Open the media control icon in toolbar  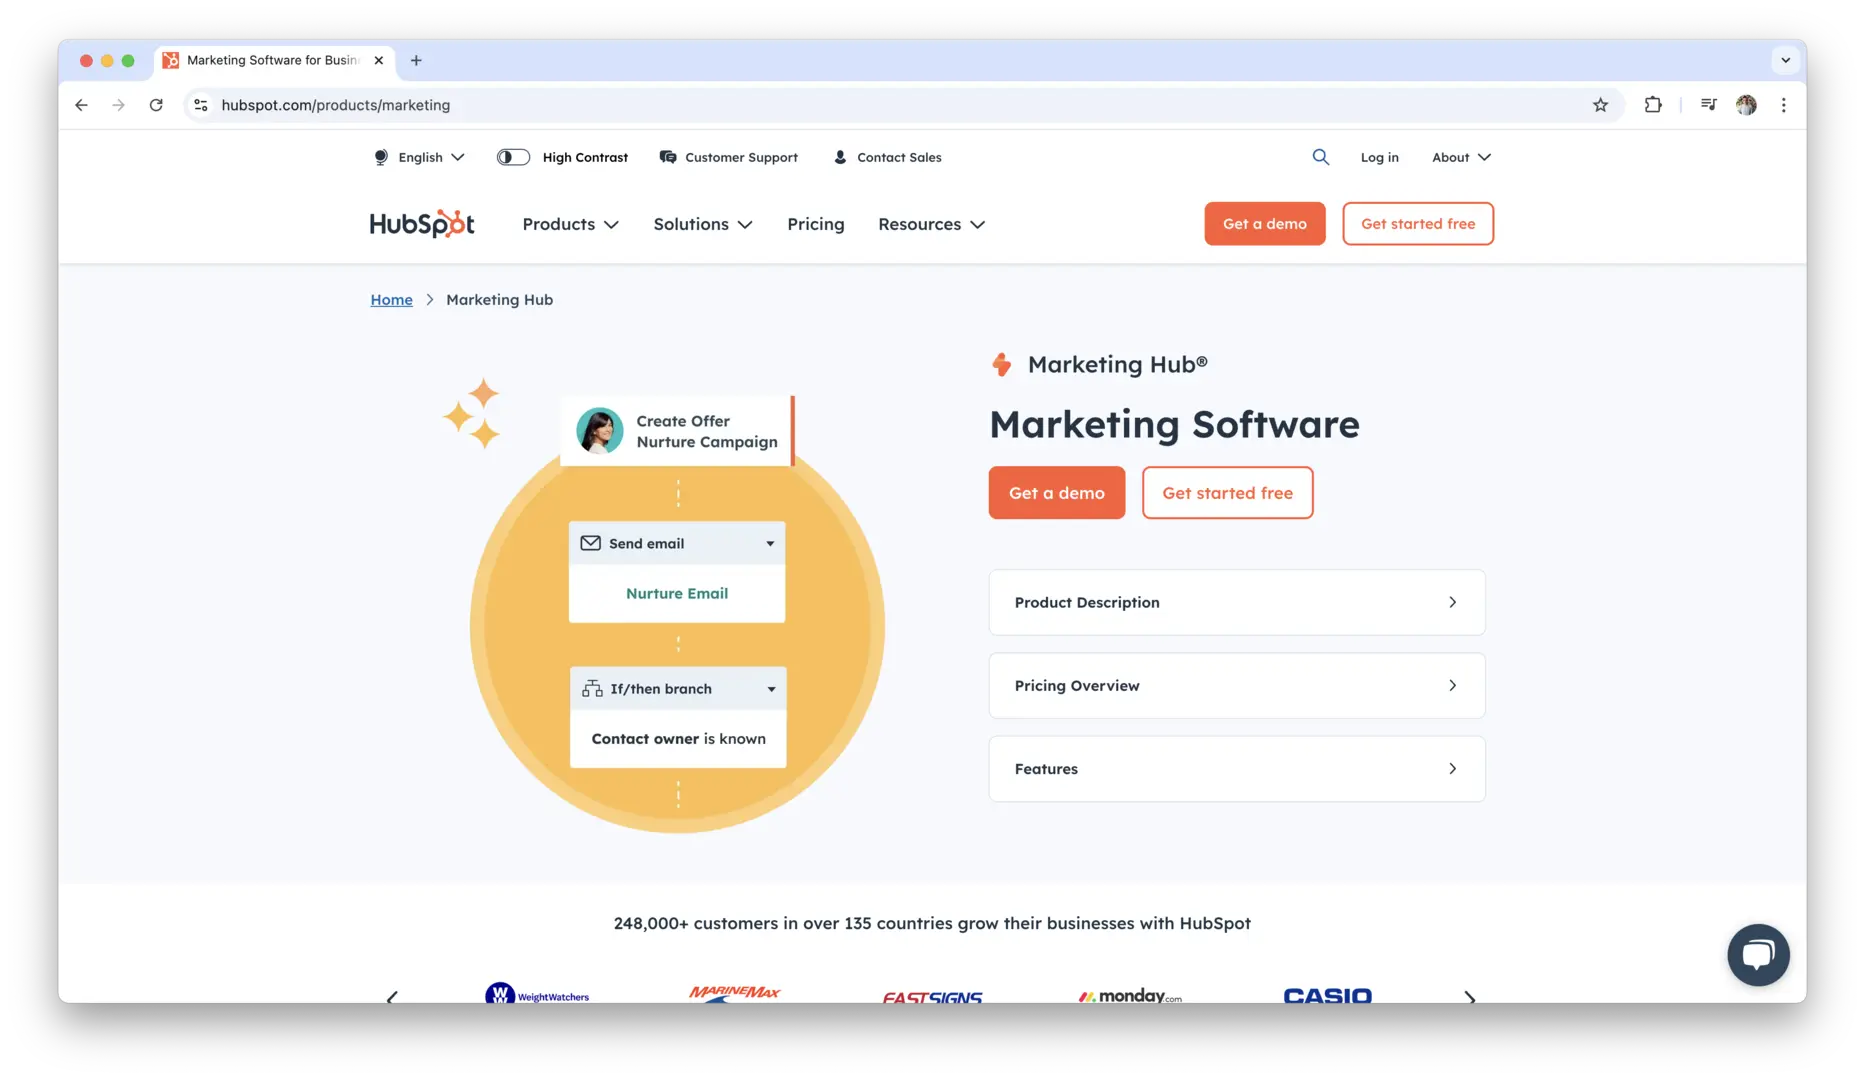click(1708, 105)
